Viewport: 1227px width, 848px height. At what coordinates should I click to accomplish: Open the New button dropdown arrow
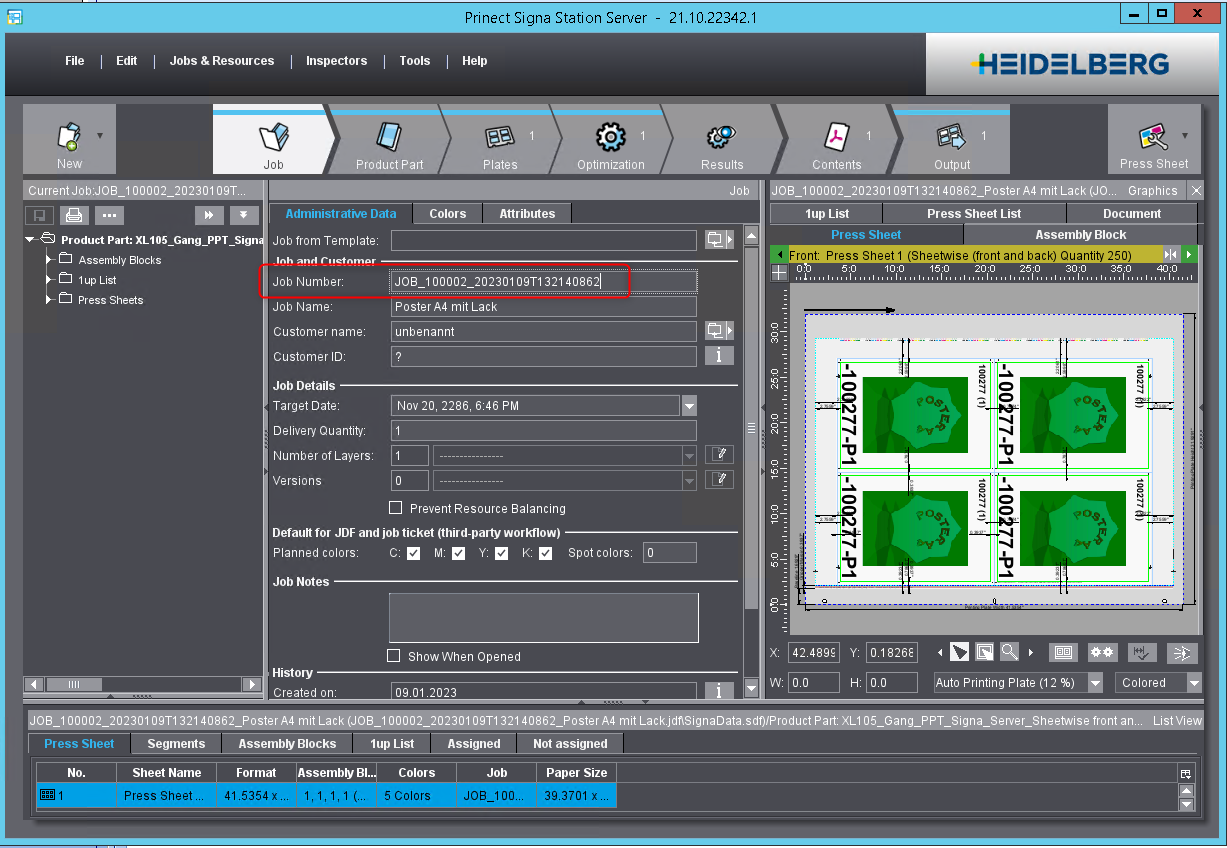[x=99, y=134]
